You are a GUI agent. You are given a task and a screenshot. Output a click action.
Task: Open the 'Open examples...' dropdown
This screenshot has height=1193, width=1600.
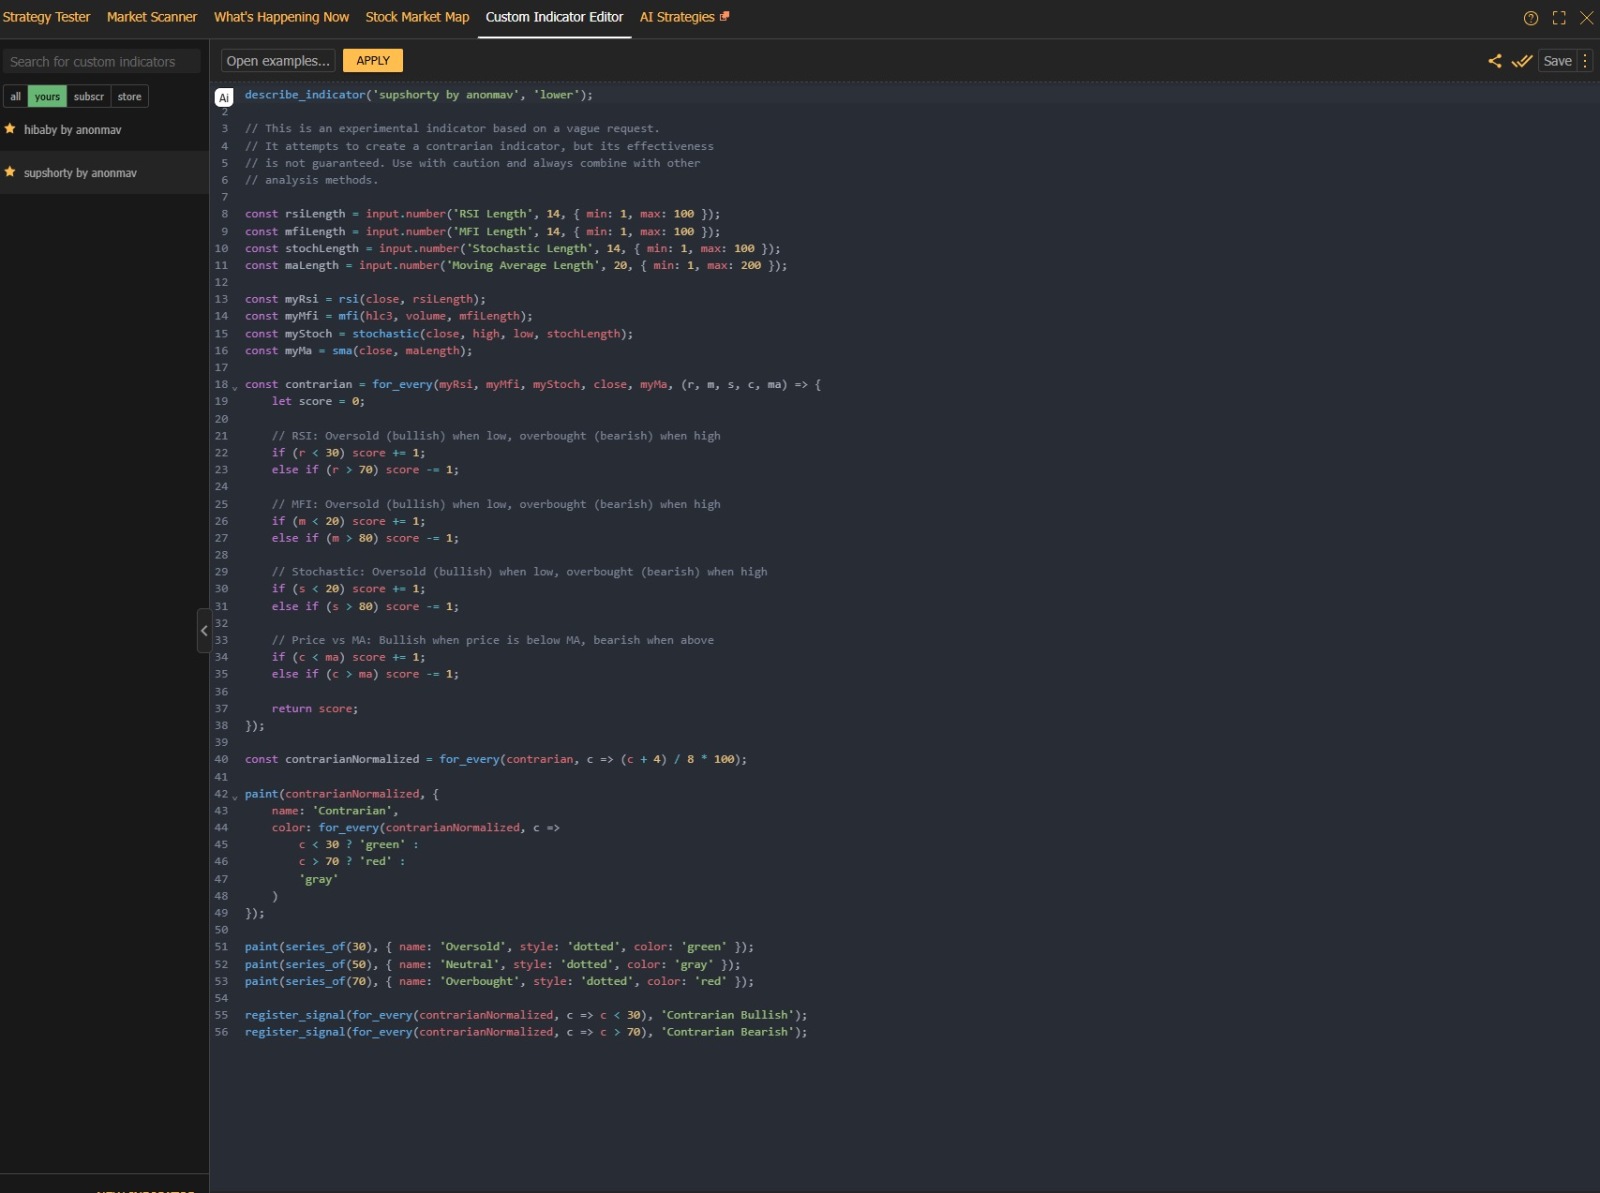[278, 61]
